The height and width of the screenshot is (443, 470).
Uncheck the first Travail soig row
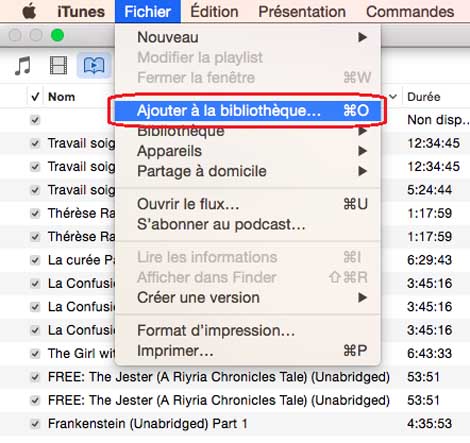coord(35,143)
